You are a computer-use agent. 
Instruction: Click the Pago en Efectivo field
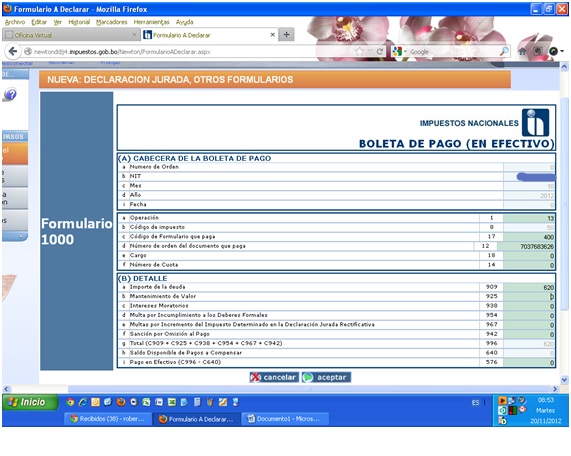click(529, 363)
